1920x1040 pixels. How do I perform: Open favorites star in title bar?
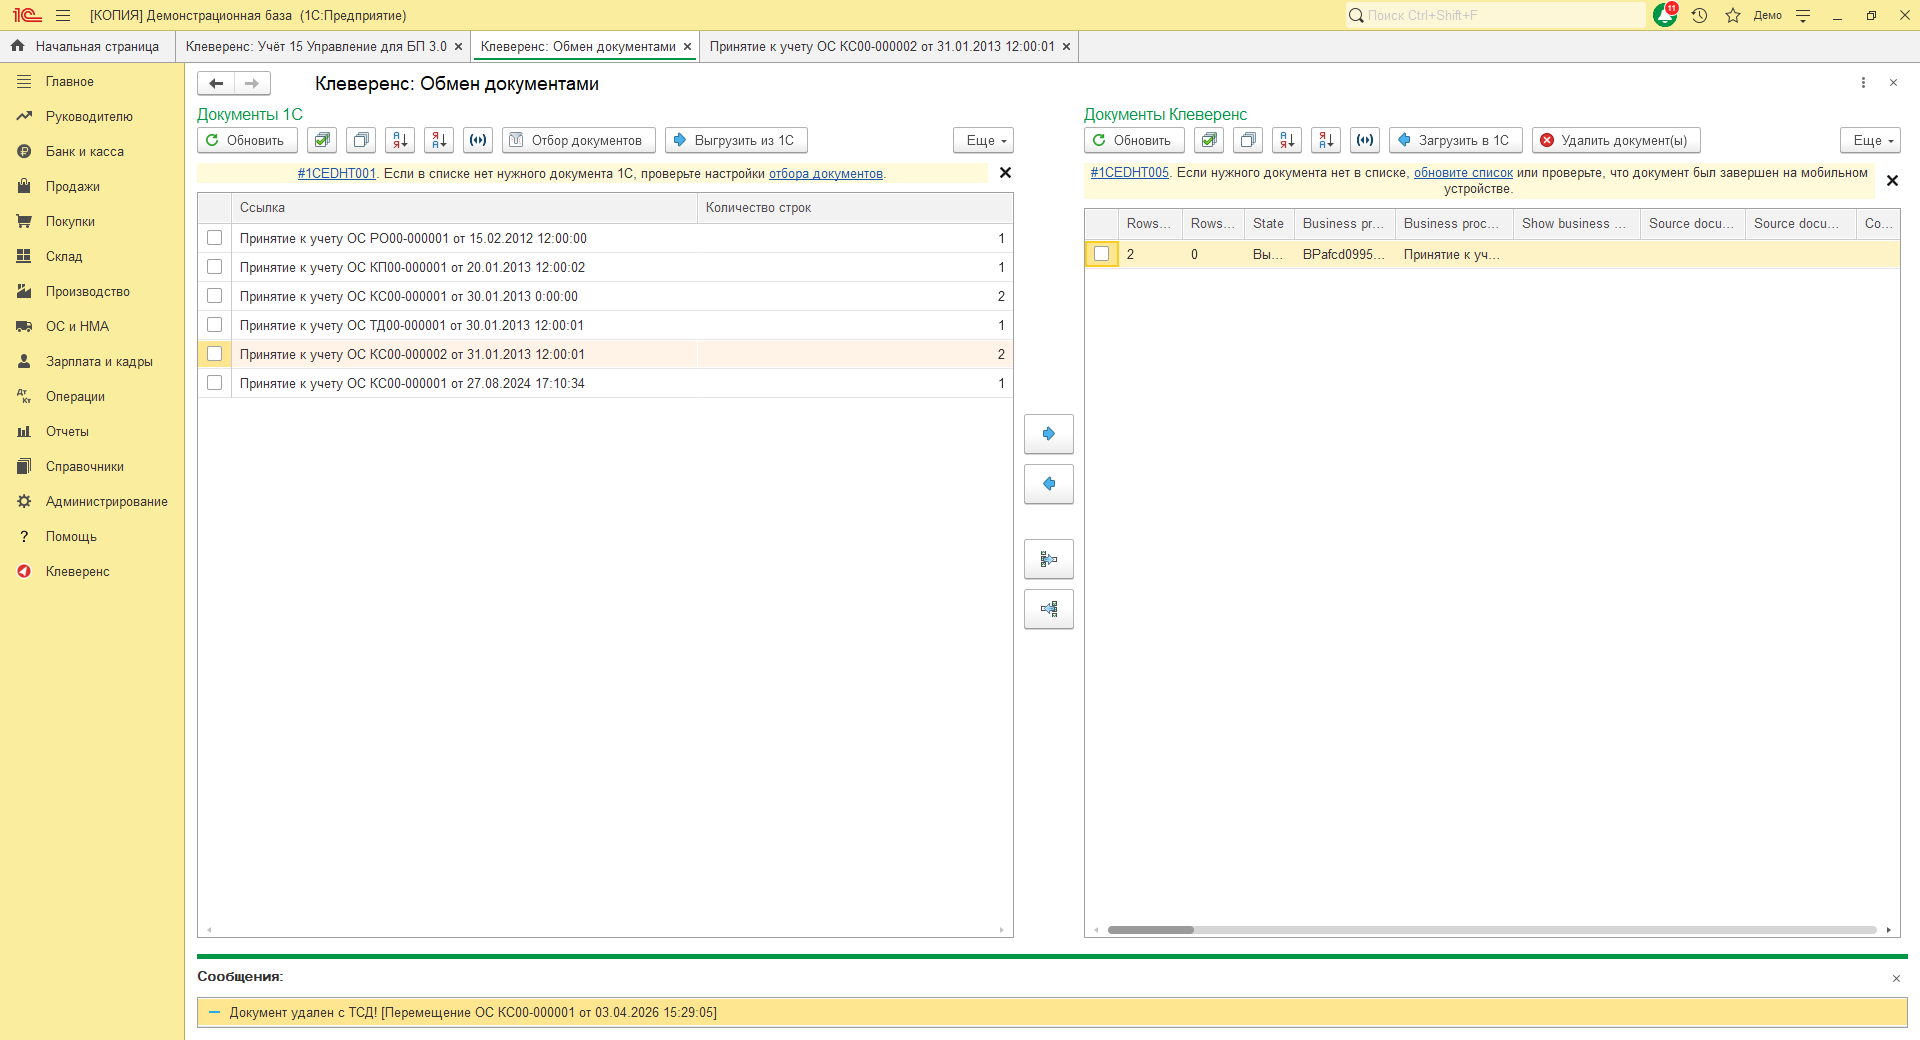pos(1733,15)
